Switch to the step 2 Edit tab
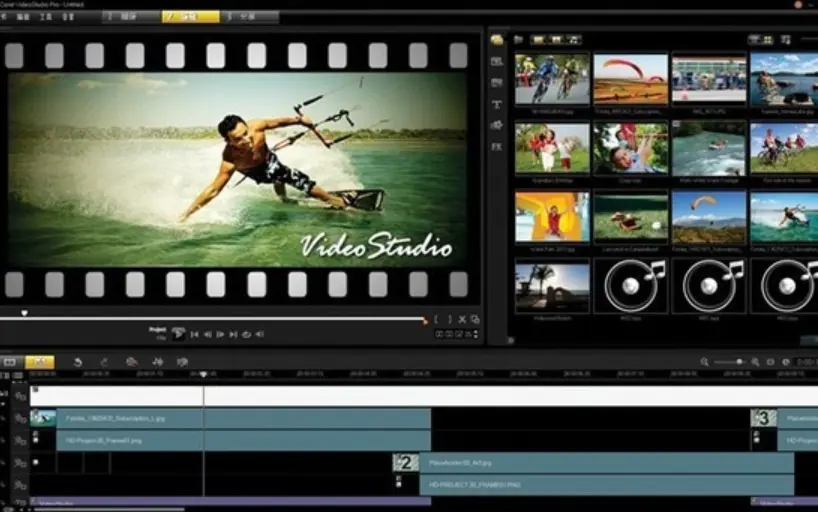This screenshot has height=512, width=818. click(190, 17)
